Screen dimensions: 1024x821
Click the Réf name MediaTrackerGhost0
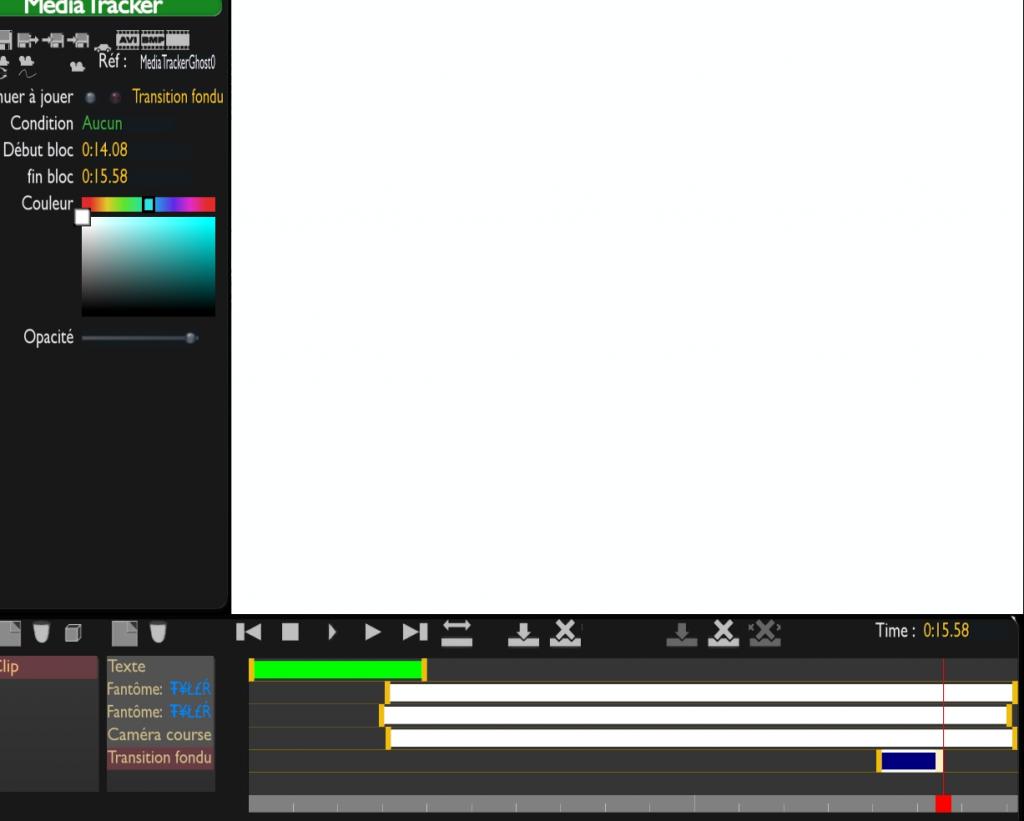coord(178,63)
